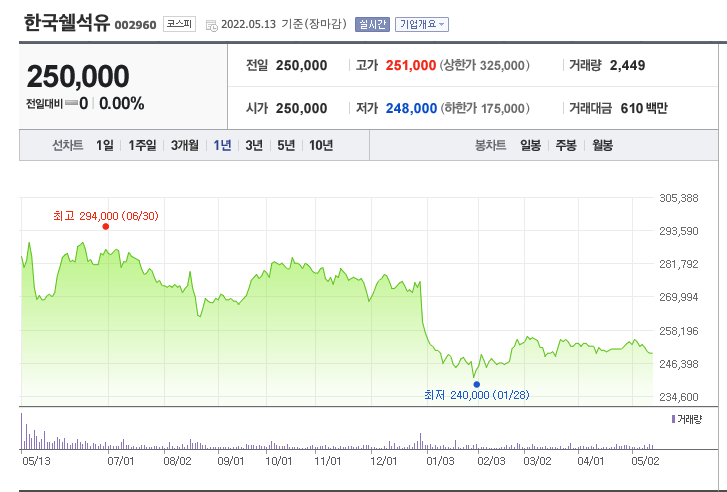Switch to the 일봉 candlestick chart
Screen dimensions: 727x492
(530, 146)
